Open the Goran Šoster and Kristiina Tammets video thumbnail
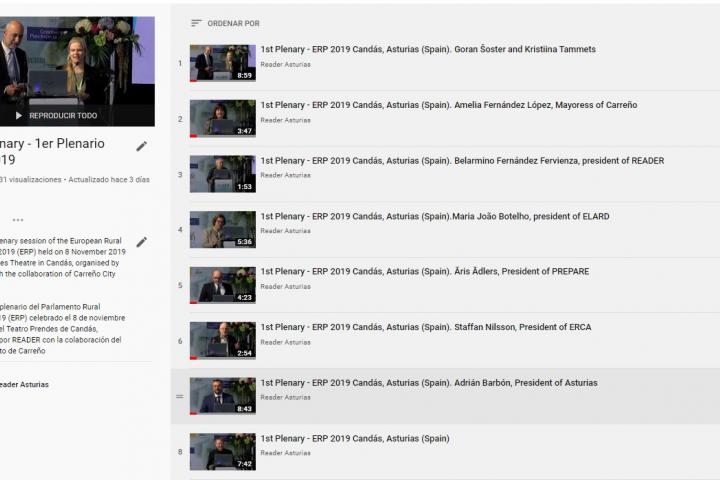 [222, 63]
